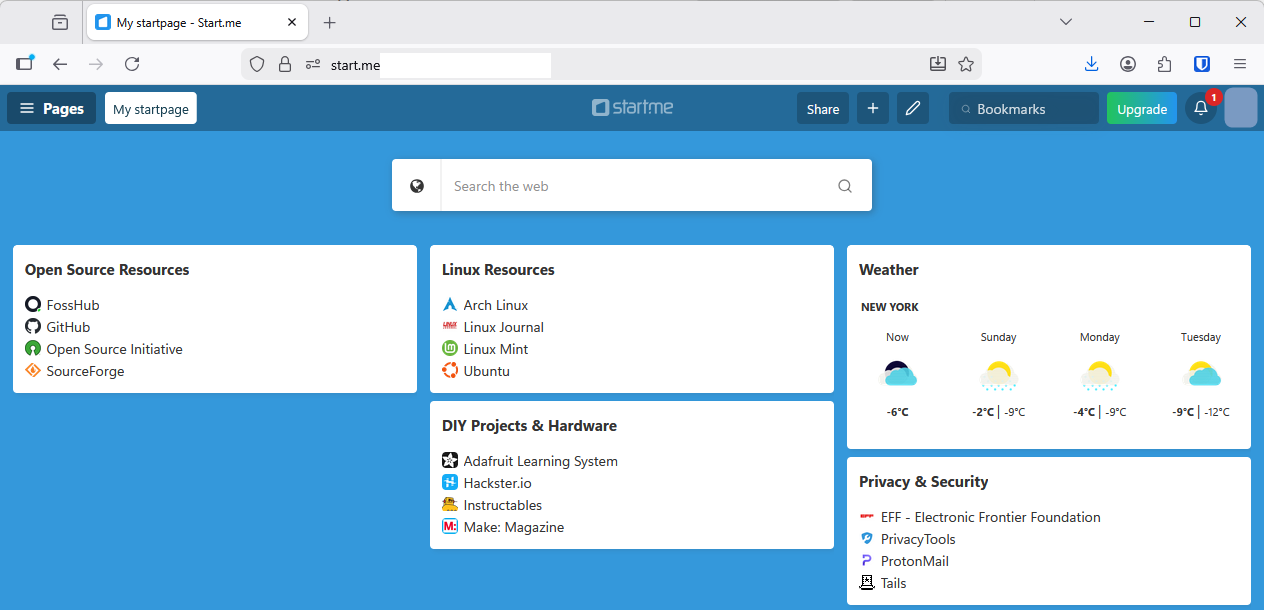This screenshot has width=1264, height=610.
Task: Click the NEW YORK weather location
Action: pyautogui.click(x=890, y=307)
